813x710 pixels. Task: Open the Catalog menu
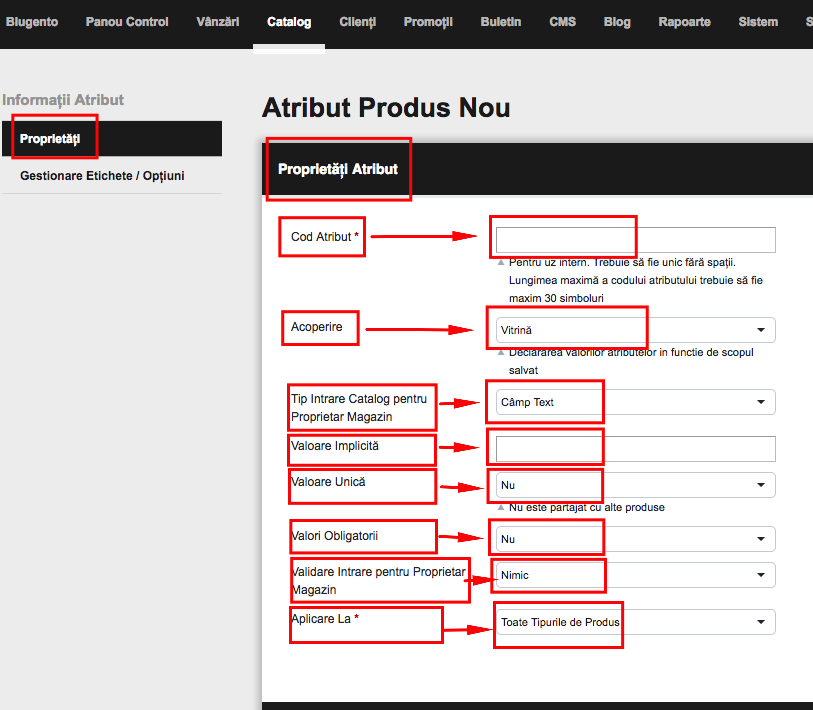(289, 22)
